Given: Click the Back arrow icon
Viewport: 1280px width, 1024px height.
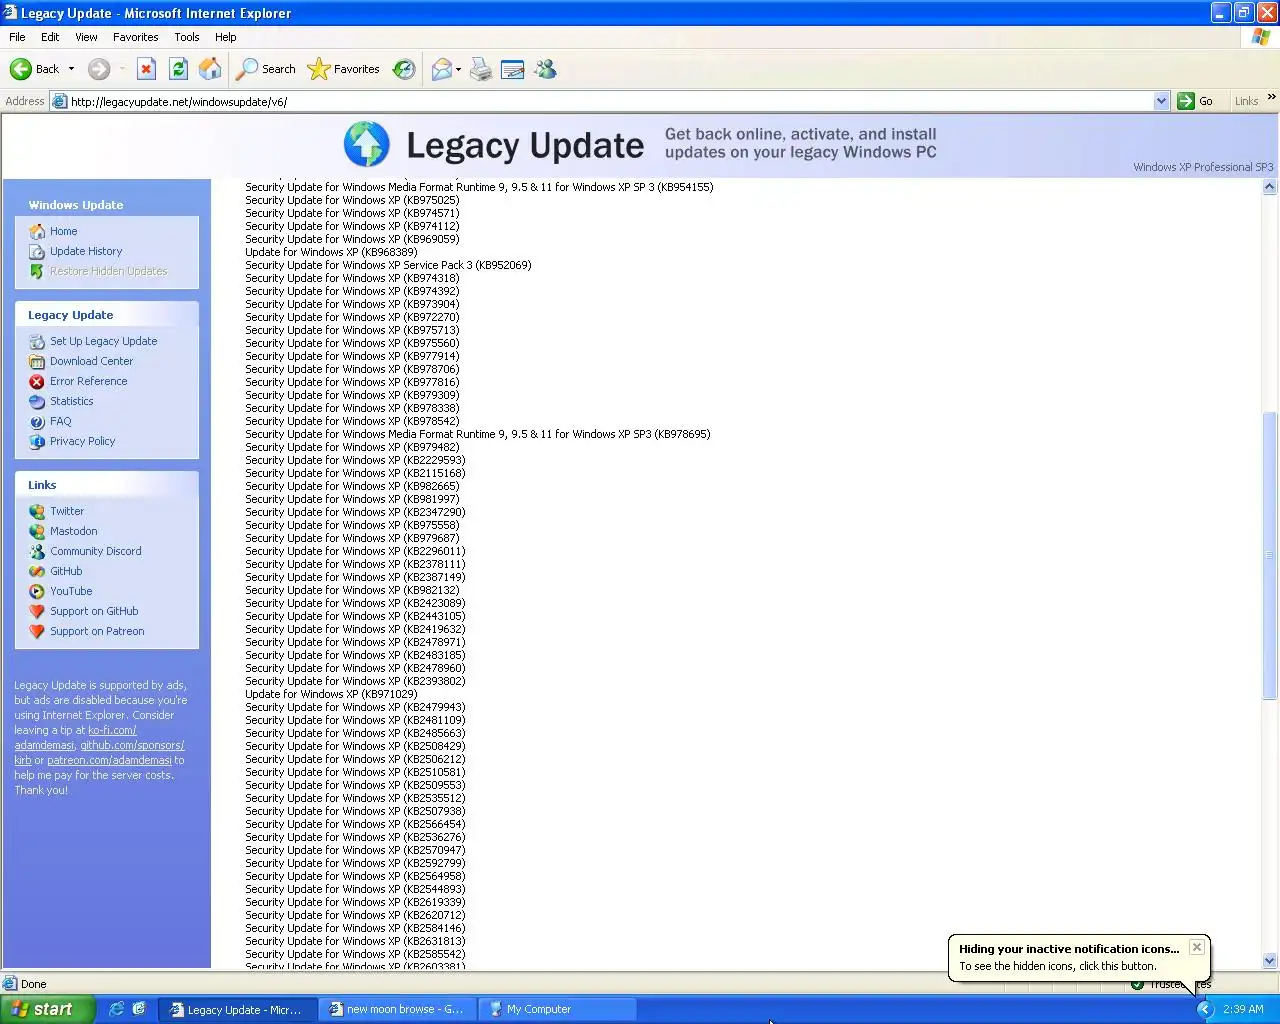Looking at the screenshot, I should click(21, 69).
